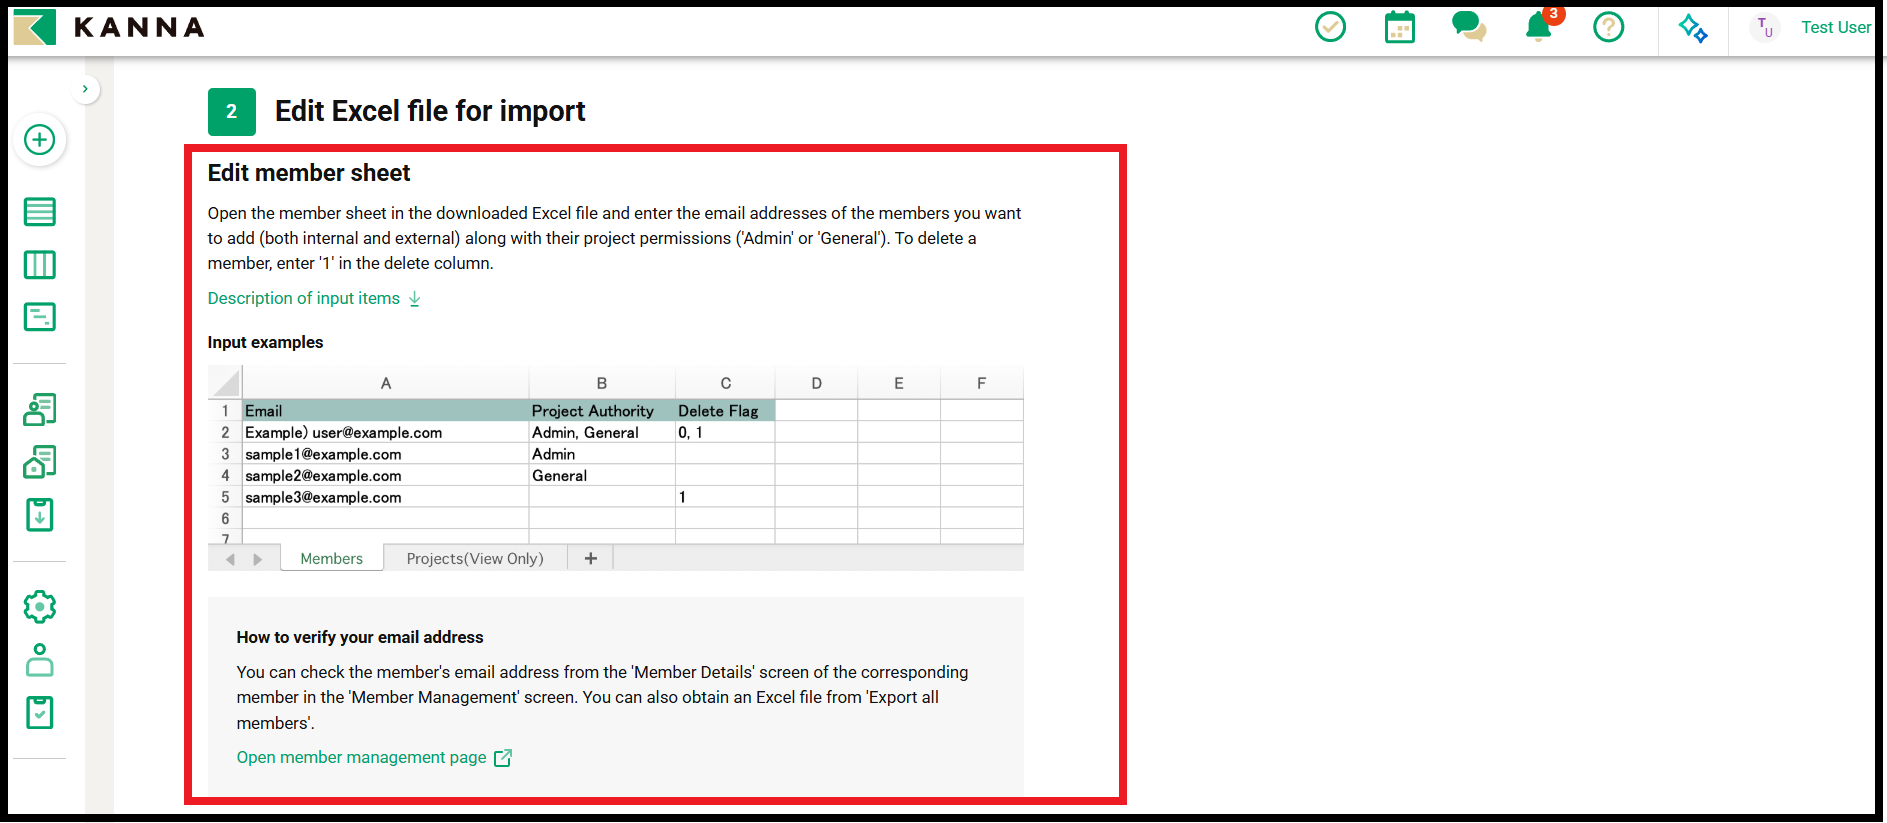The image size is (1887, 823).
Task: Click the Test User avatar
Action: 1764,27
